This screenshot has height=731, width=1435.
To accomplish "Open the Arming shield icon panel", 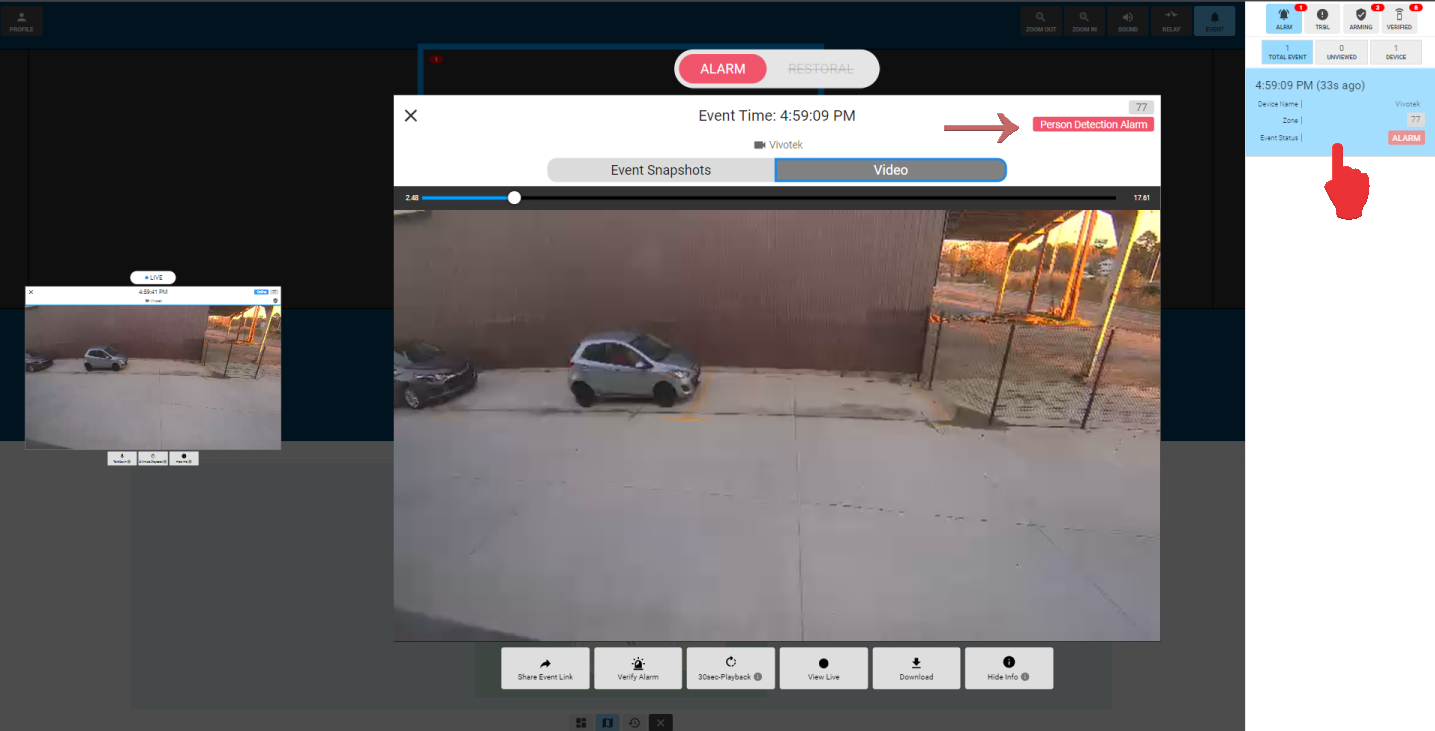I will (x=1360, y=19).
